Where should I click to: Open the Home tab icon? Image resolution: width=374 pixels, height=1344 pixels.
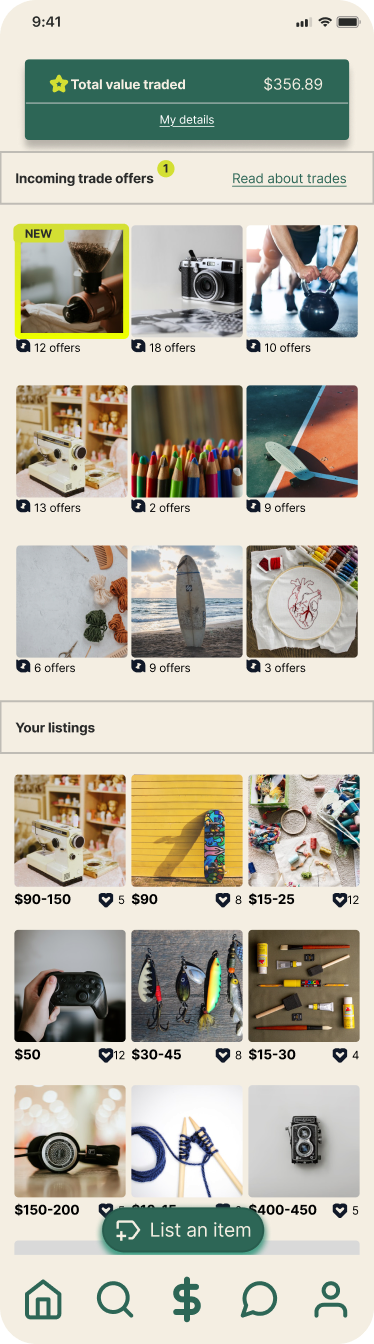(43, 1299)
